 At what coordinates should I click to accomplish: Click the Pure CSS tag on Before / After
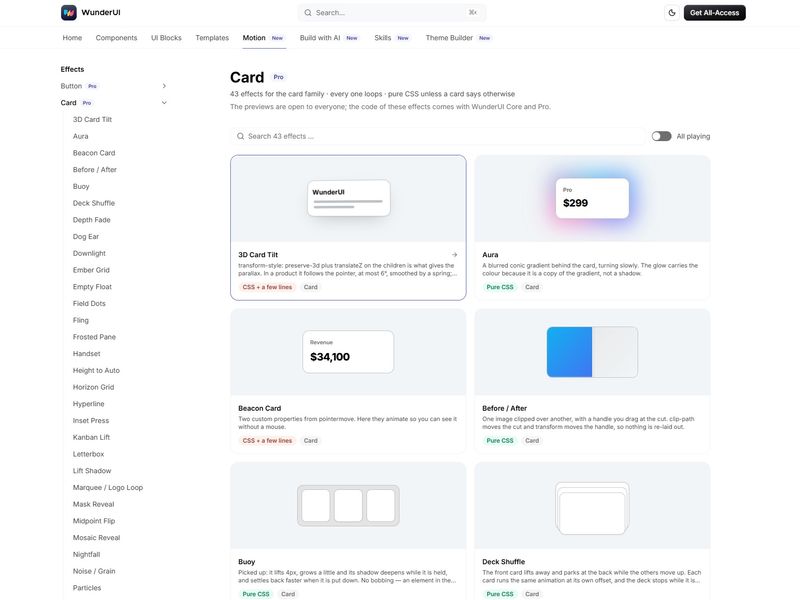[500, 441]
